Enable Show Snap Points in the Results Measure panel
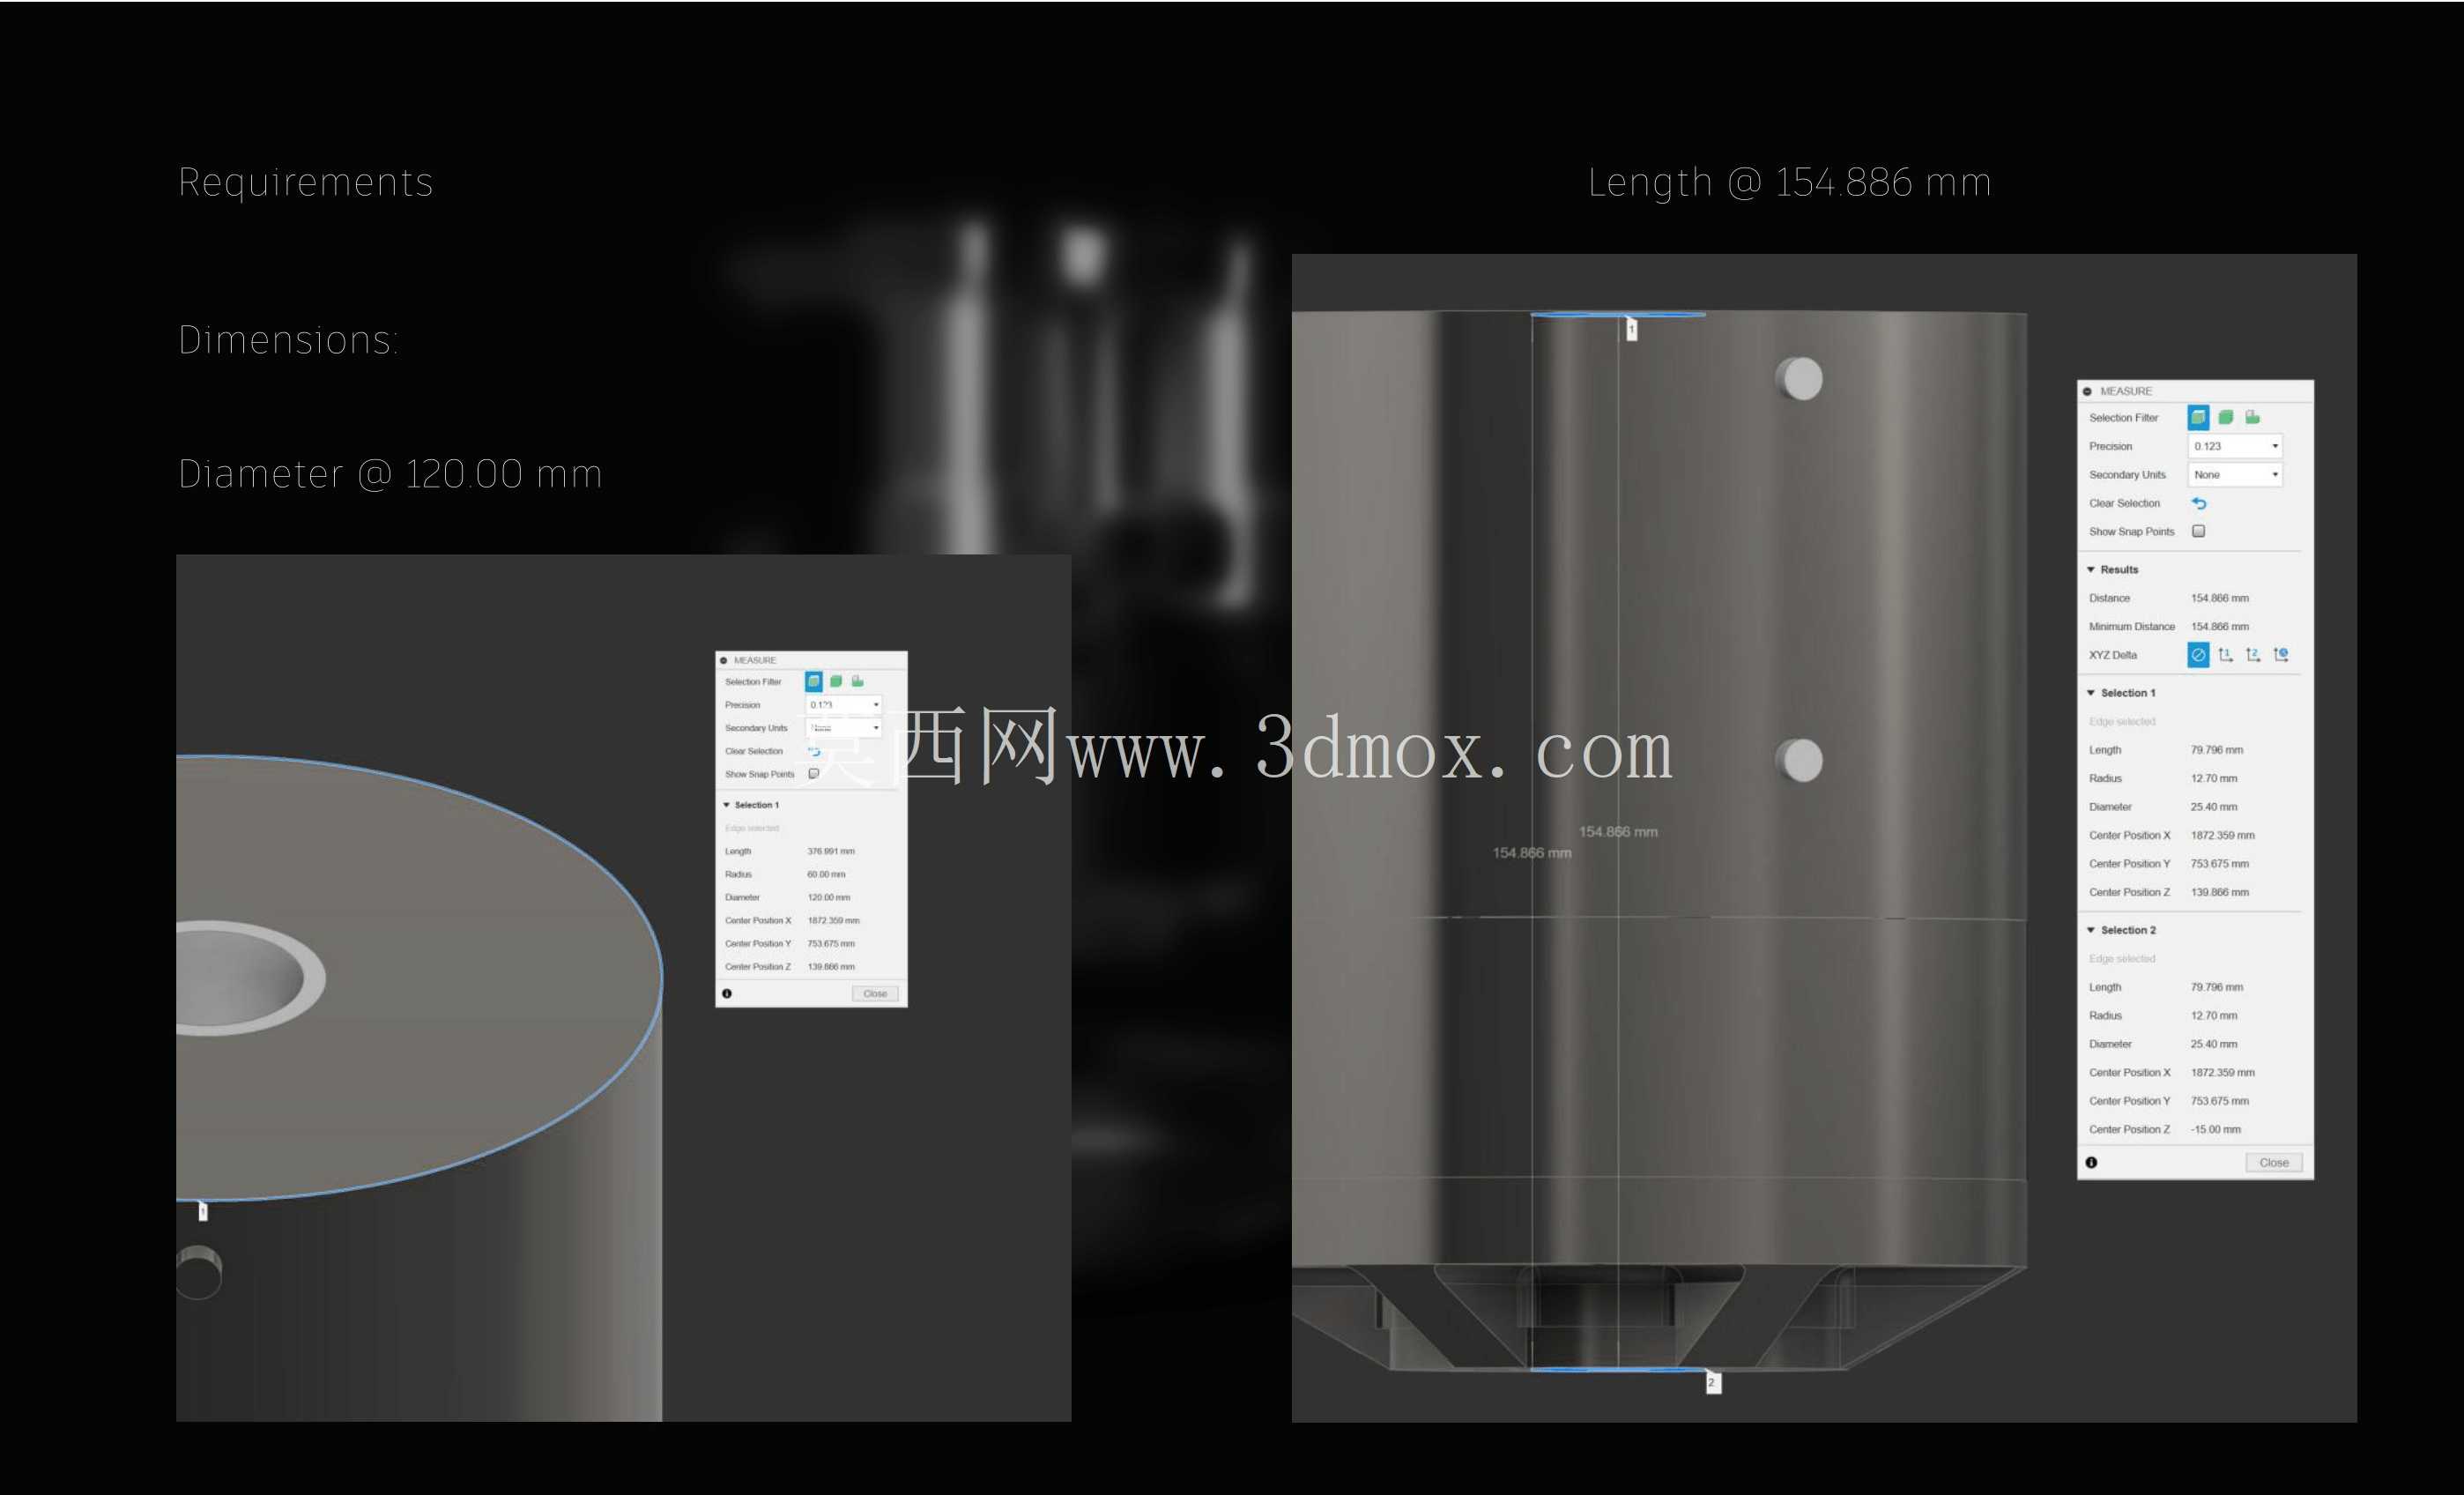 click(x=2199, y=531)
